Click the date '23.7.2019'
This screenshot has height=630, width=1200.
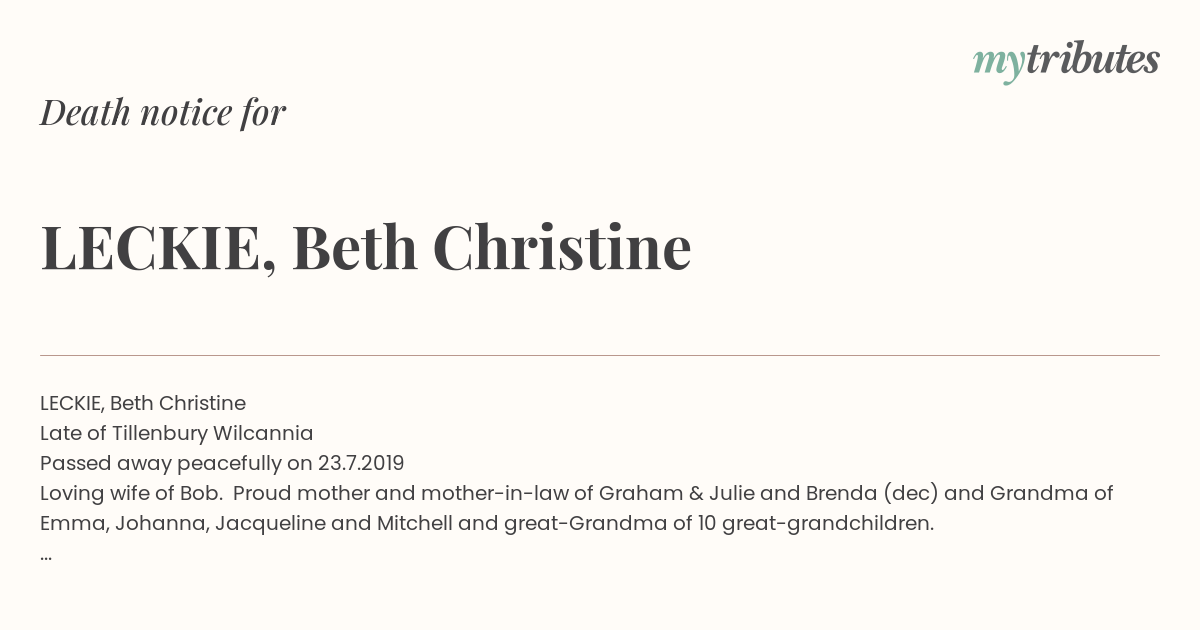[x=361, y=463]
